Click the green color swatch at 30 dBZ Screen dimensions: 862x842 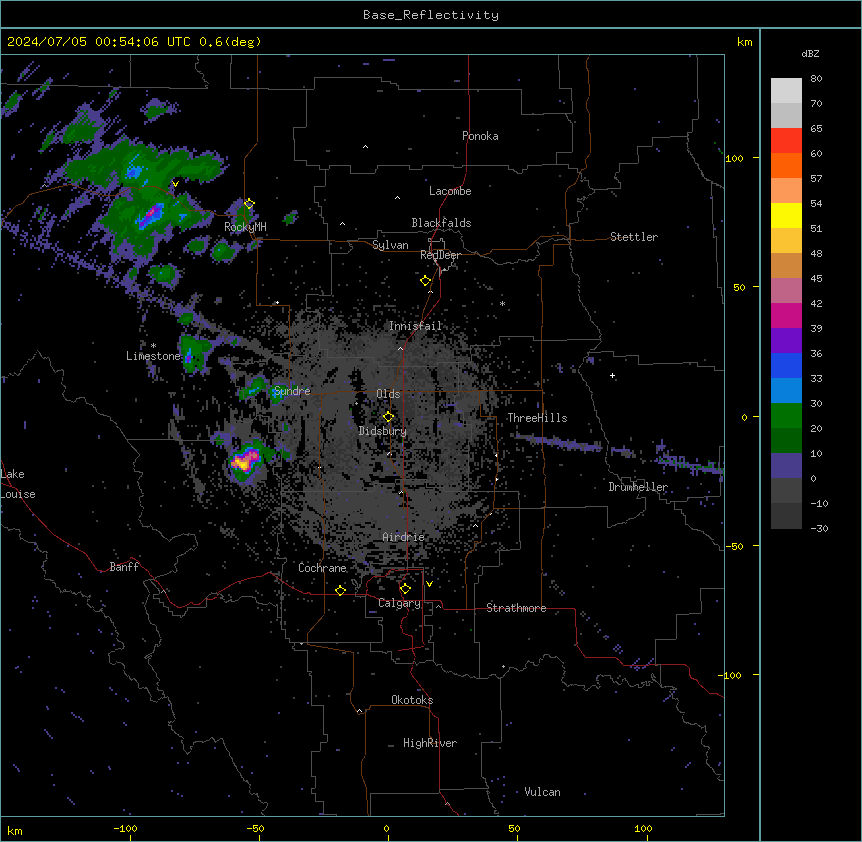click(786, 416)
